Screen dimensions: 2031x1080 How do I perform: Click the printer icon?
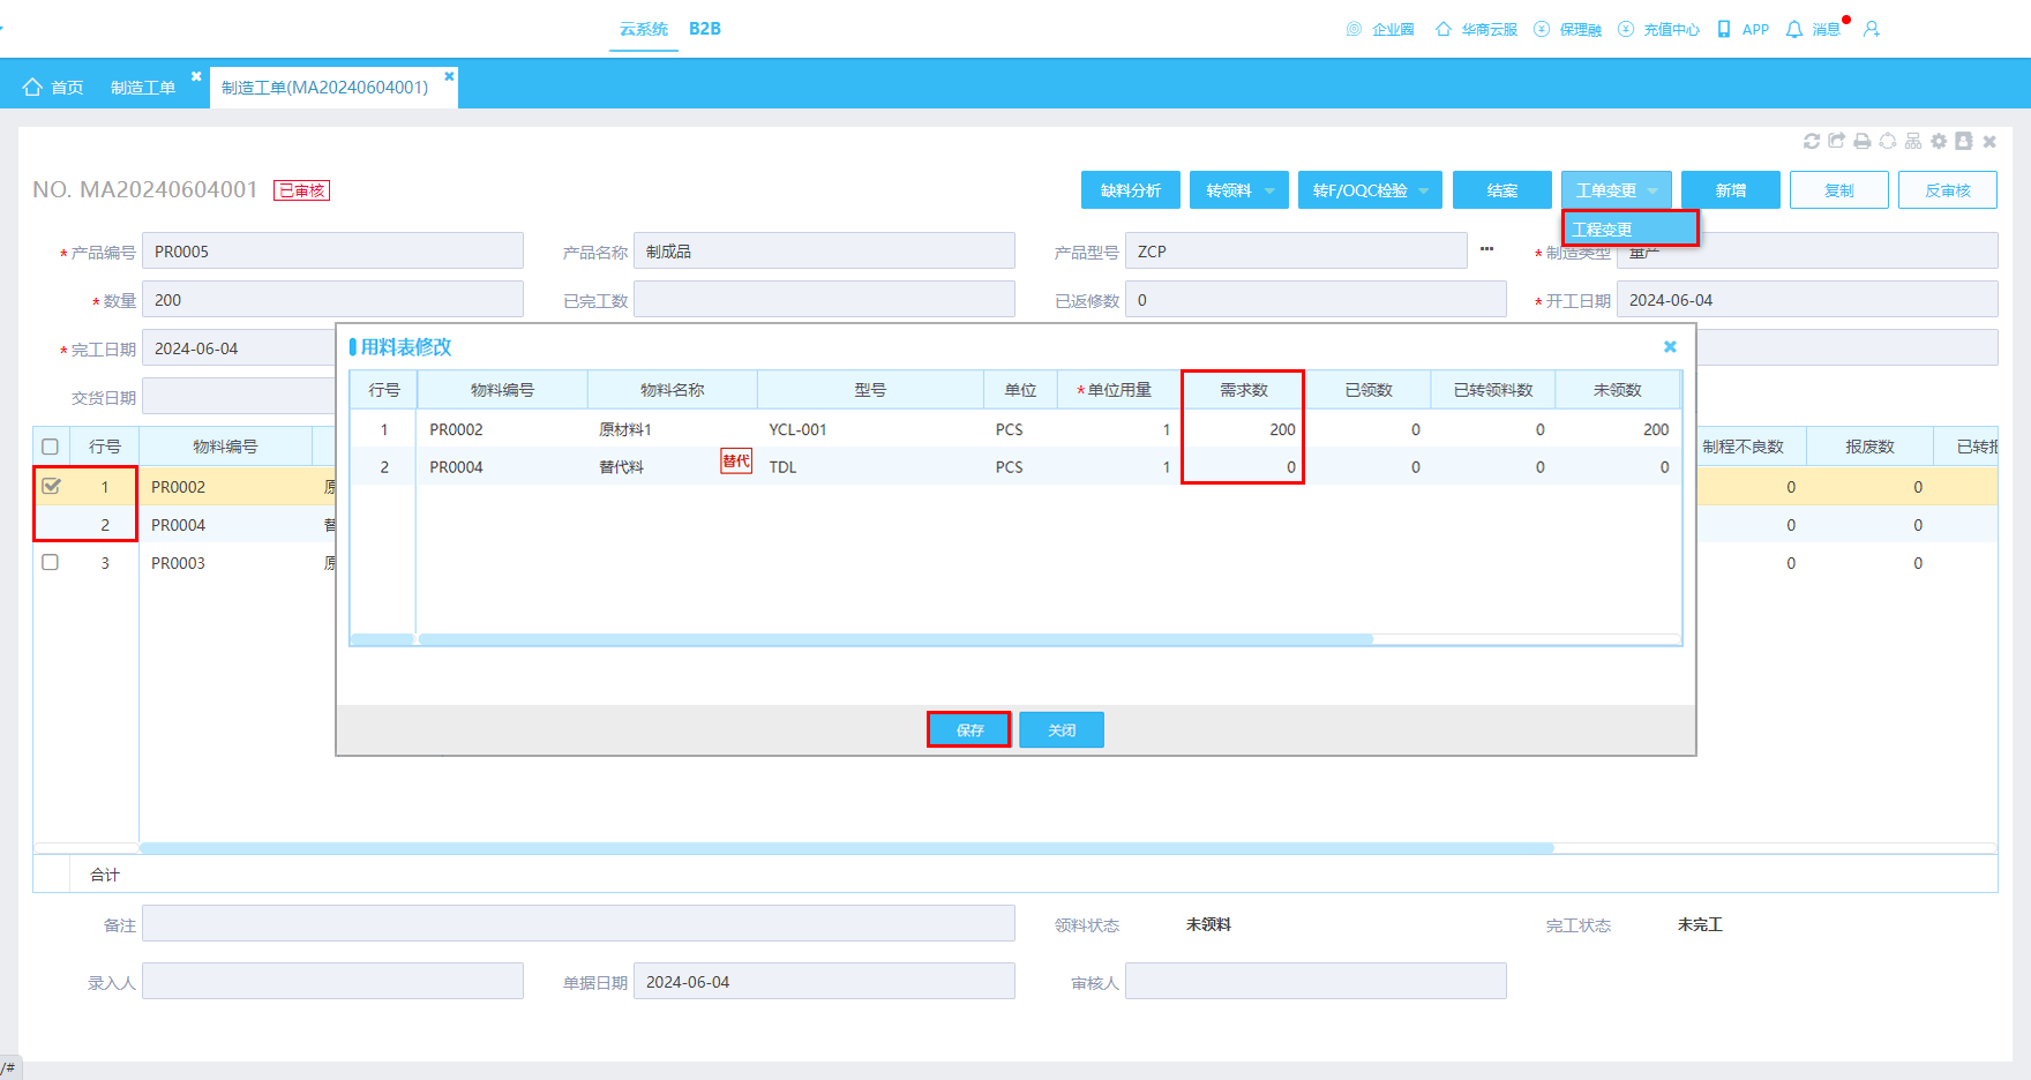(1862, 141)
